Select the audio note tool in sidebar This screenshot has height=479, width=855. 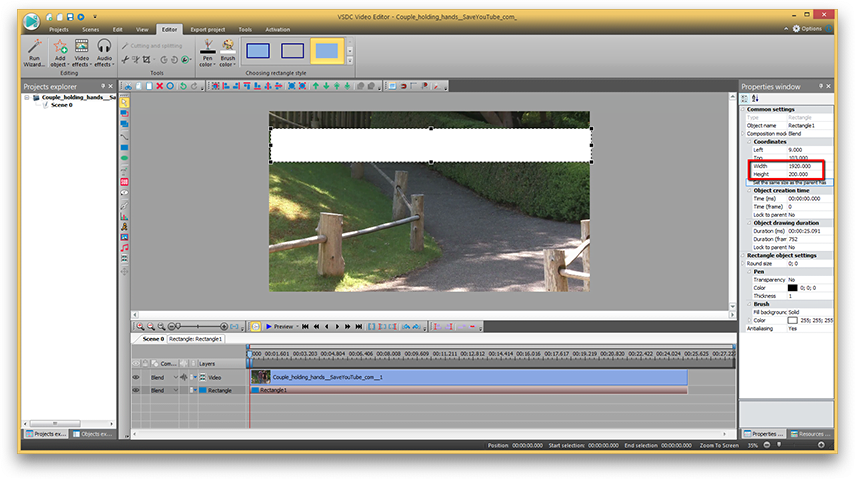click(x=124, y=248)
